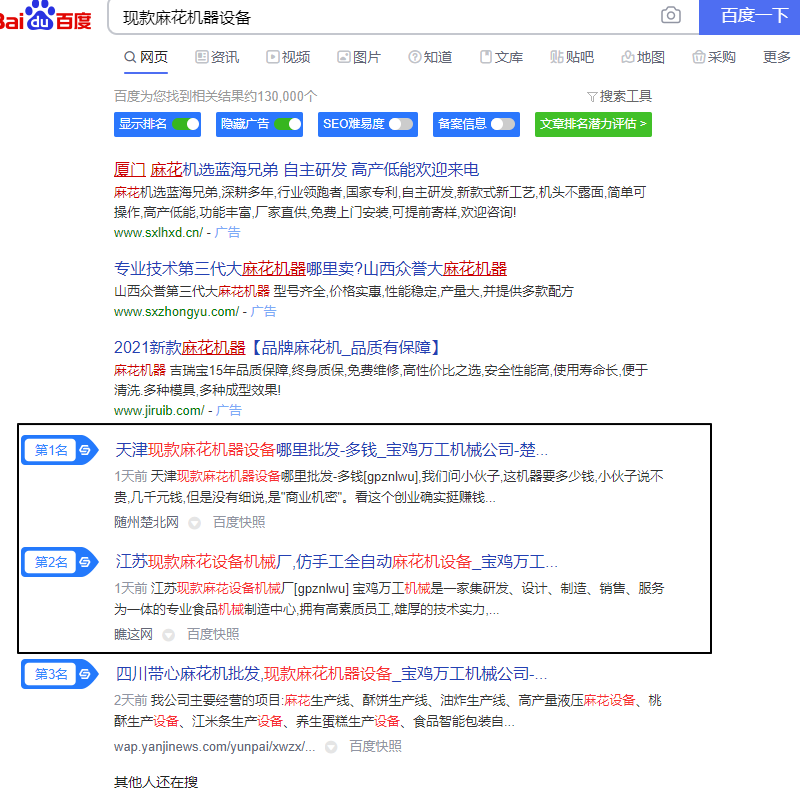Switch to the 地图 tab
This screenshot has height=800, width=800.
click(643, 57)
